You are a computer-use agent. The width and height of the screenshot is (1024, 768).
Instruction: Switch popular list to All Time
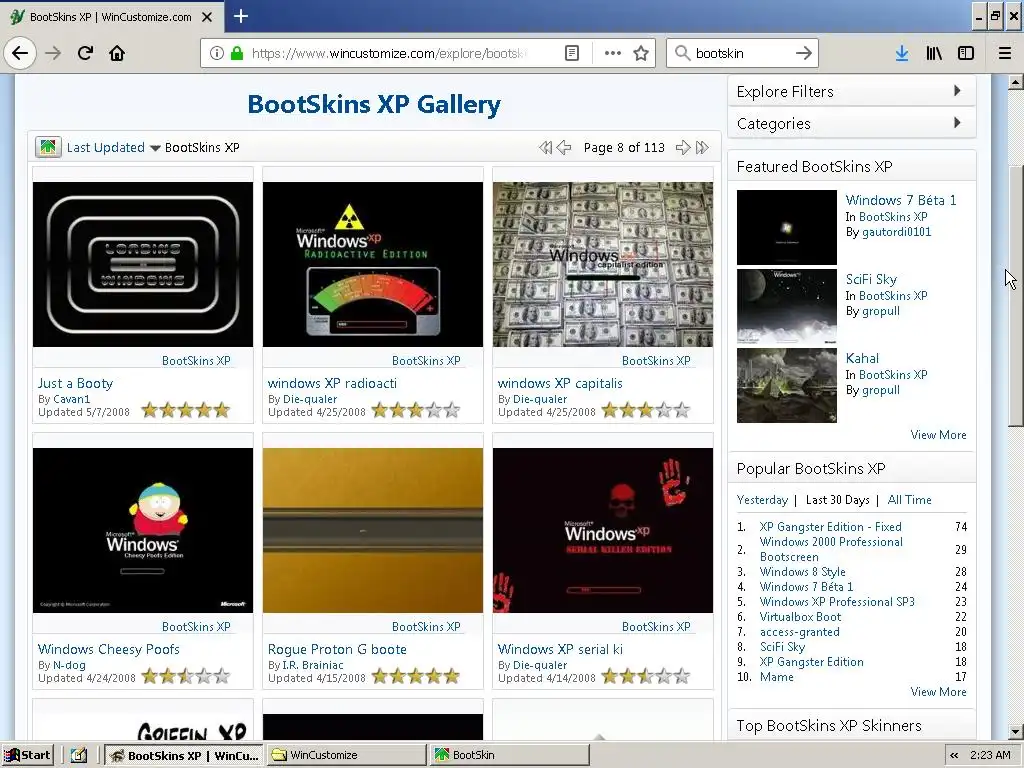tap(909, 500)
